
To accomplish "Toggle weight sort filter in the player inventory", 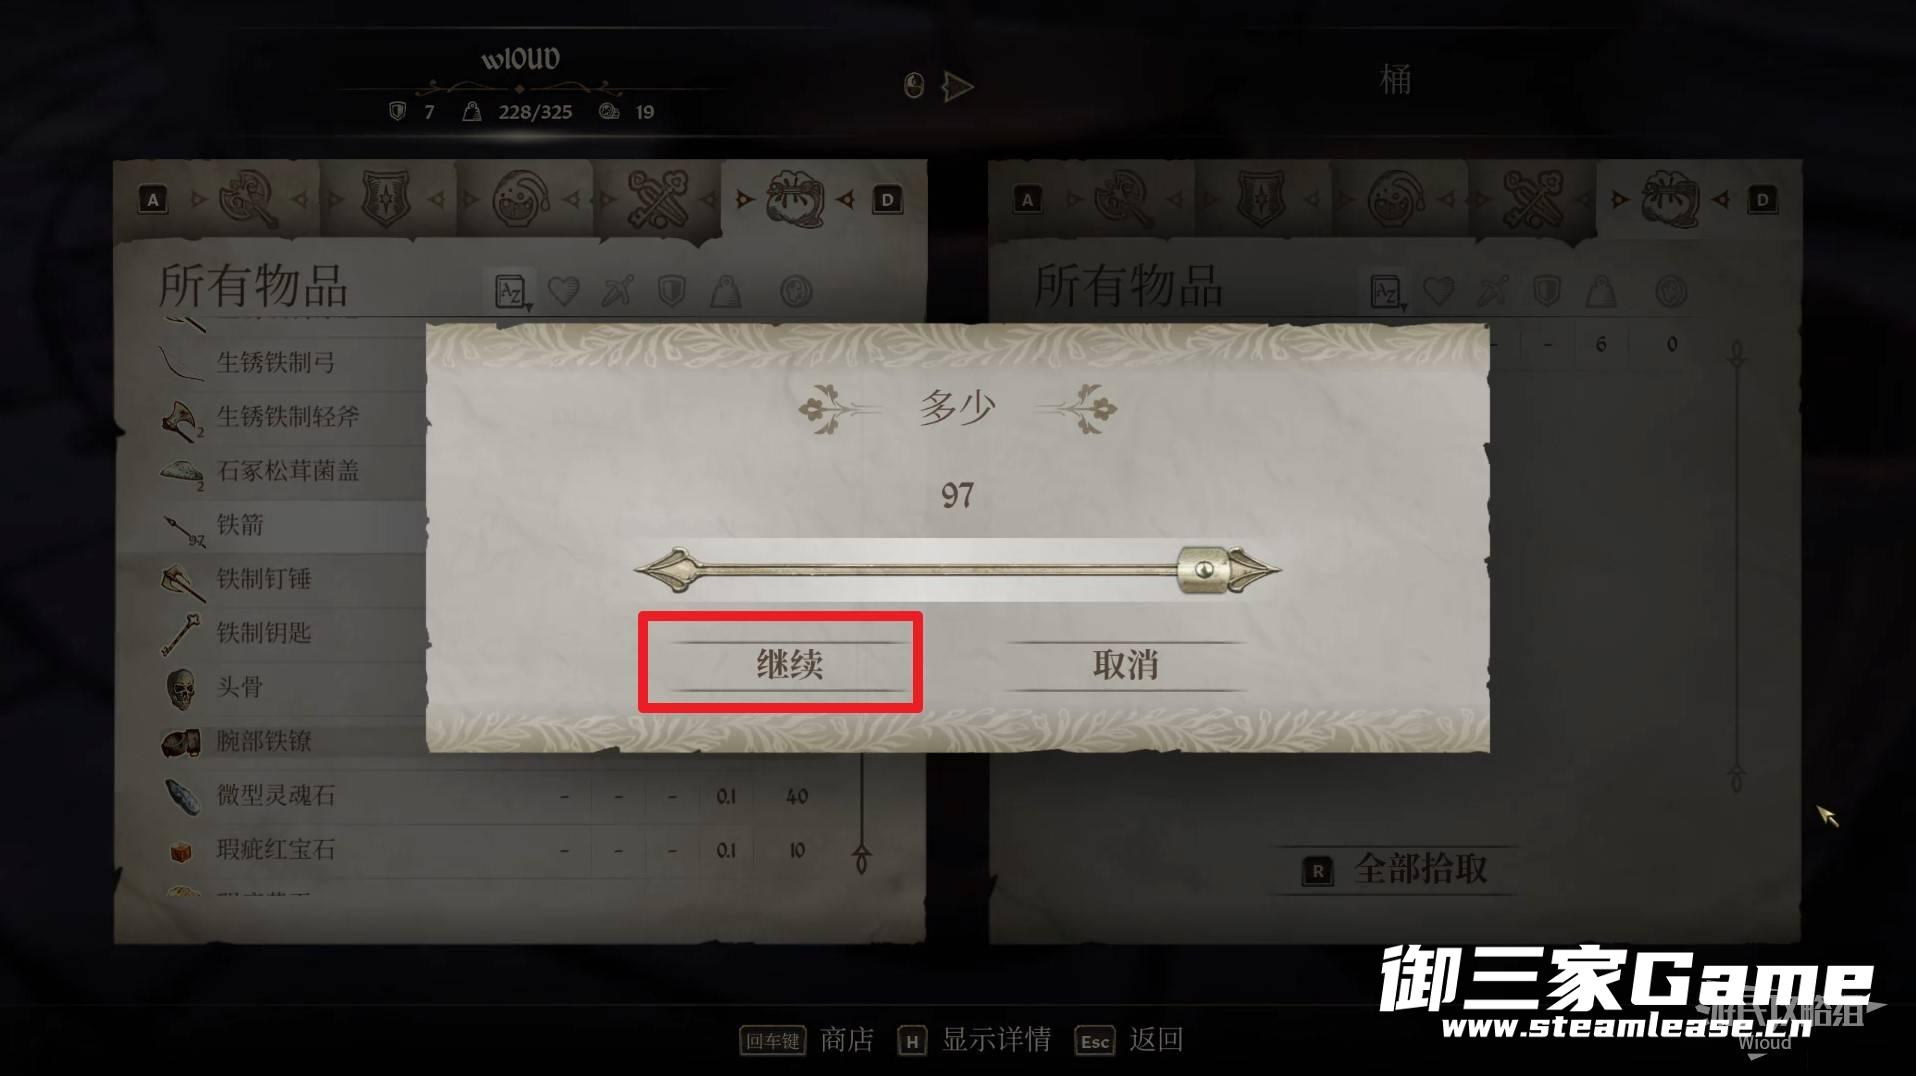I will click(x=725, y=292).
